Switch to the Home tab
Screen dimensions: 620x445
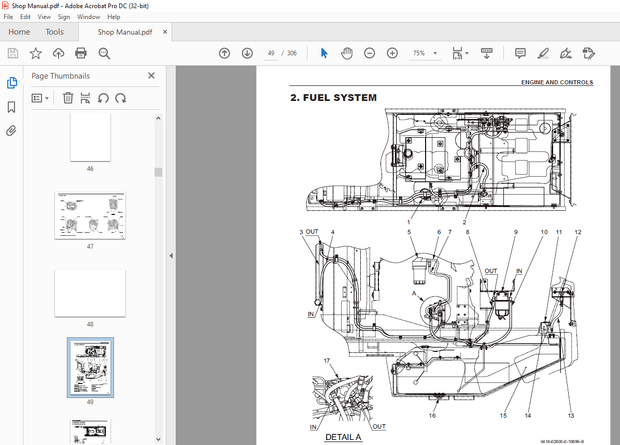pos(19,32)
